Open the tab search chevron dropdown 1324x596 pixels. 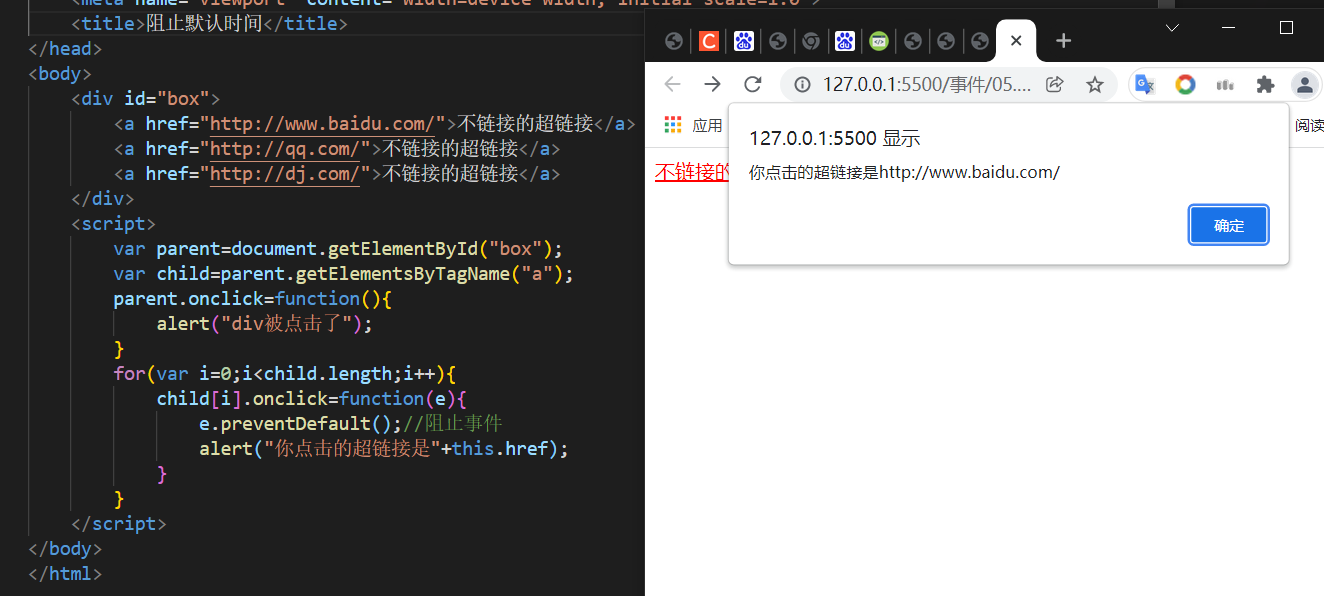(1173, 28)
